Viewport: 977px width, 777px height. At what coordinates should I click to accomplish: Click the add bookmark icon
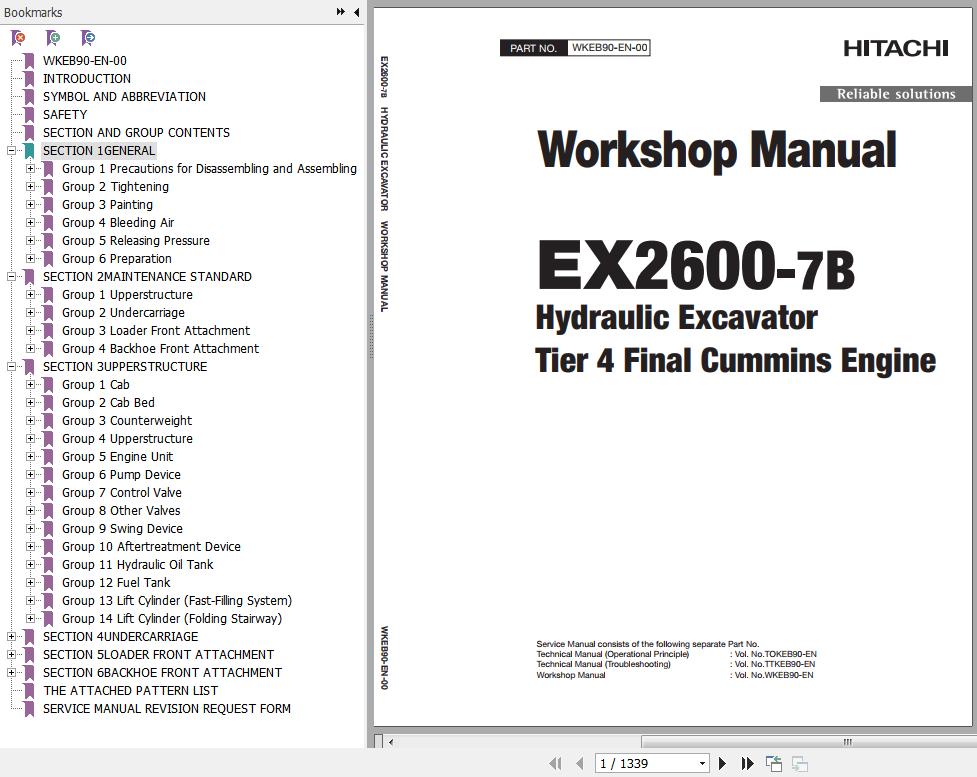click(54, 39)
